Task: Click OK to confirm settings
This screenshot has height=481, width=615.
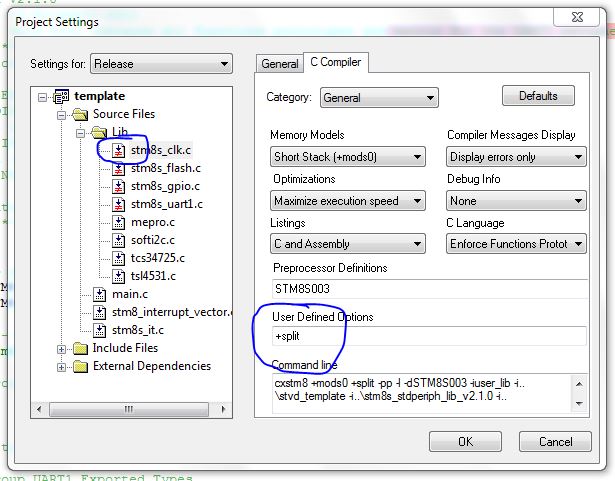Action: click(465, 442)
